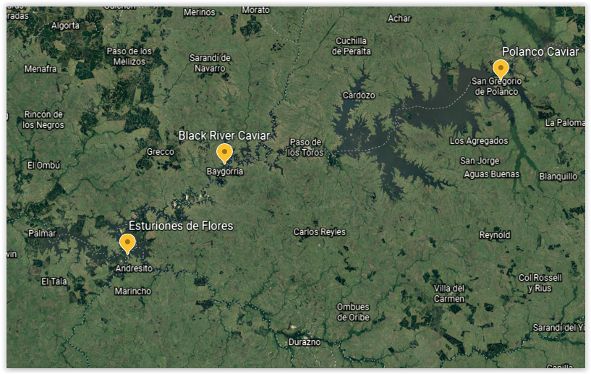
Task: Click the Baygorria place label
Action: point(225,172)
